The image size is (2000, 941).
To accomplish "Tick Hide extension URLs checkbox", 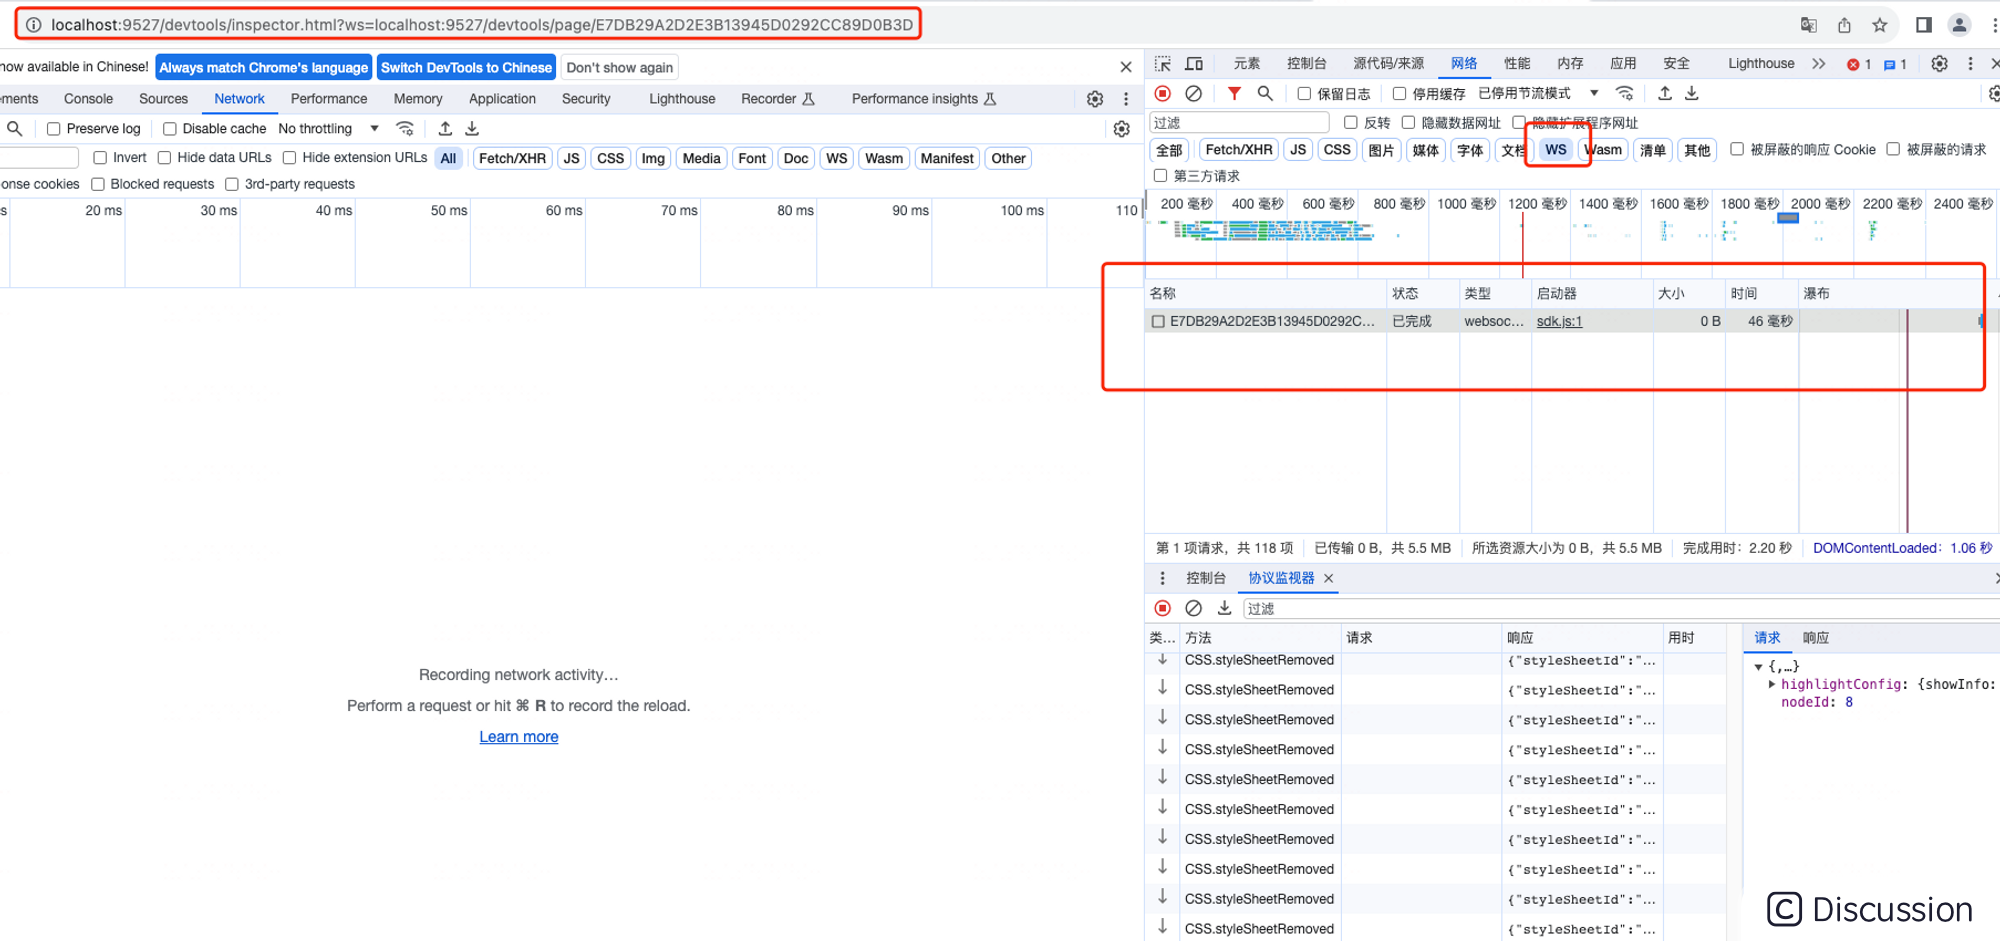I will point(289,158).
